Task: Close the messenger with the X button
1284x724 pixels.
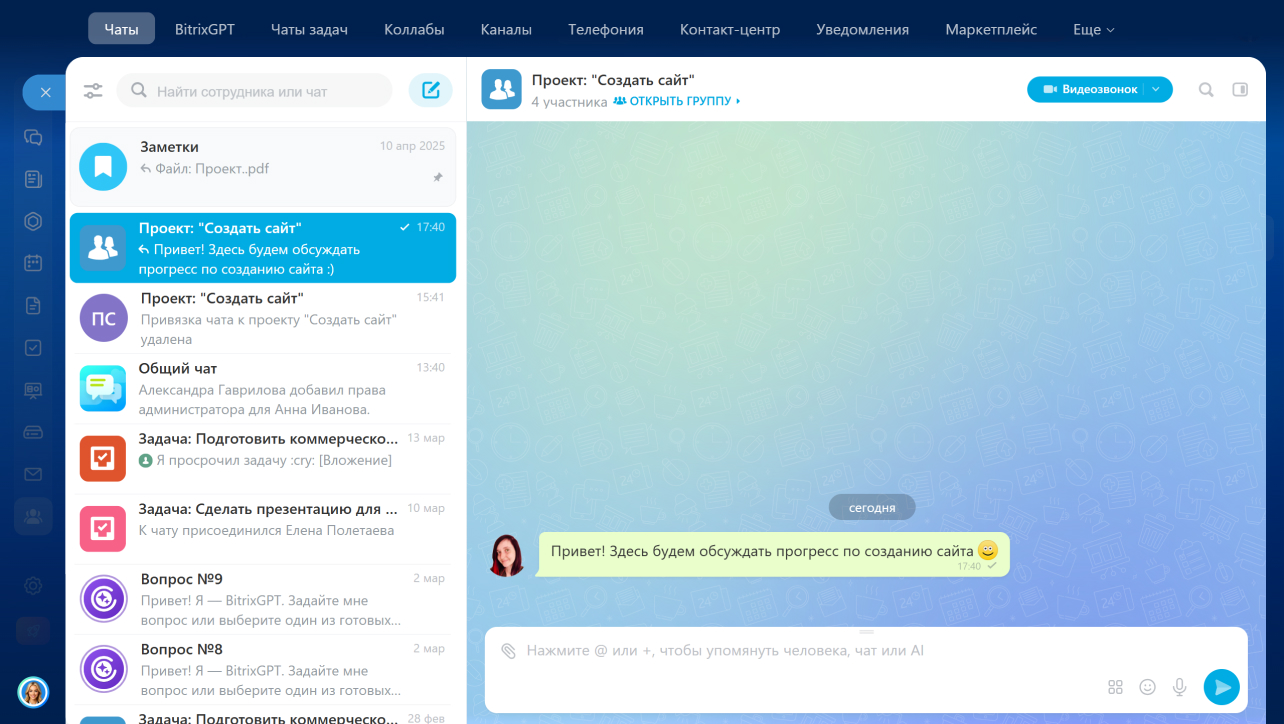Action: pyautogui.click(x=45, y=92)
